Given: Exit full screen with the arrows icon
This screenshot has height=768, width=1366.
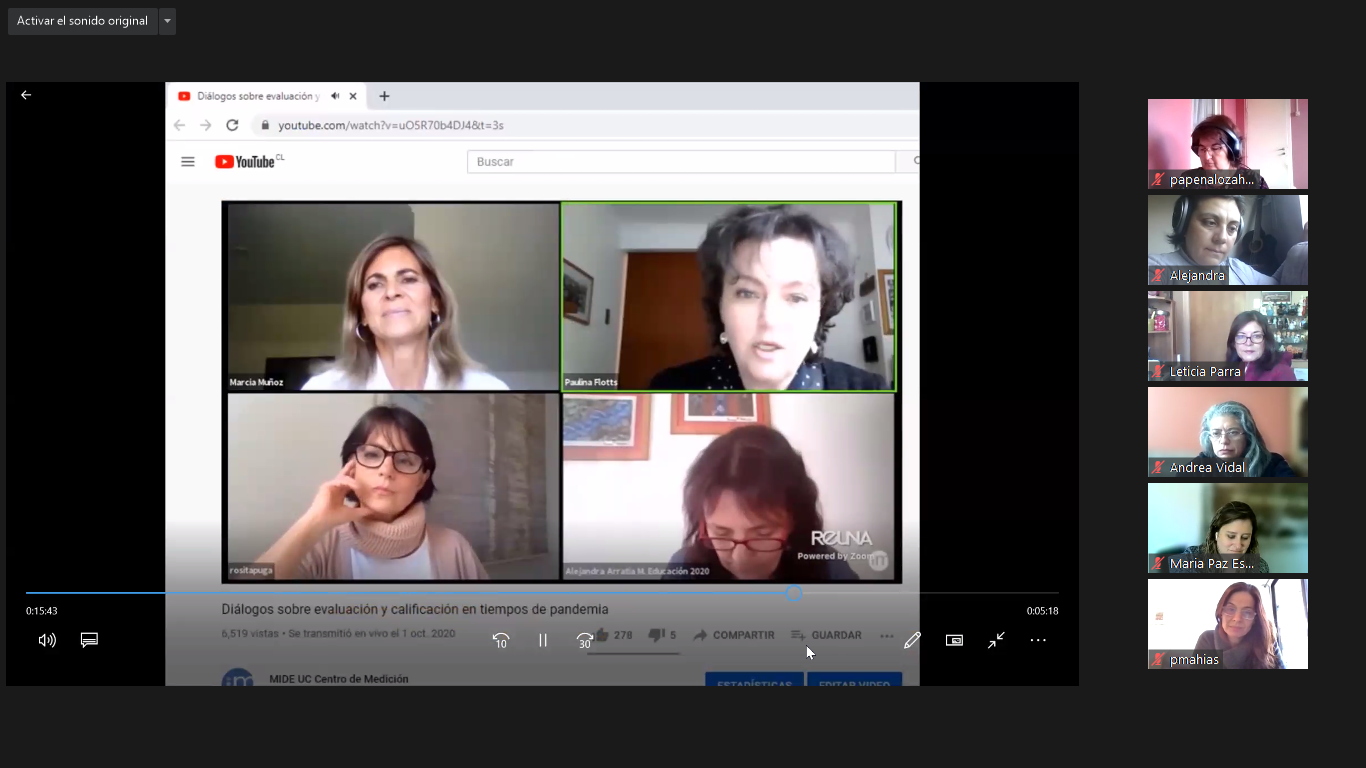Looking at the screenshot, I should [996, 640].
